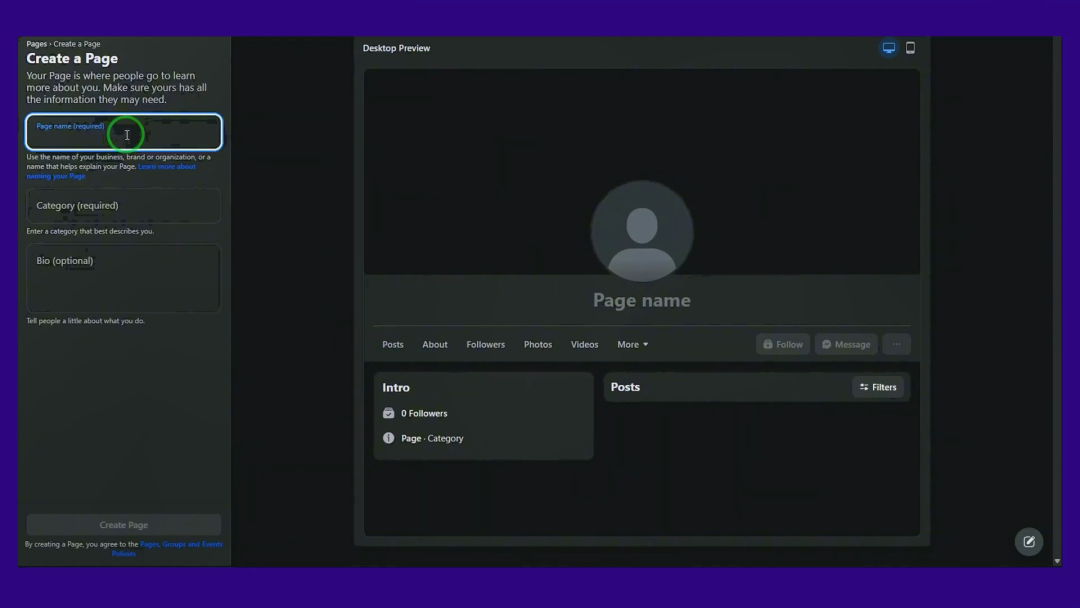
Task: Open the Posts tab in preview
Action: tap(393, 344)
